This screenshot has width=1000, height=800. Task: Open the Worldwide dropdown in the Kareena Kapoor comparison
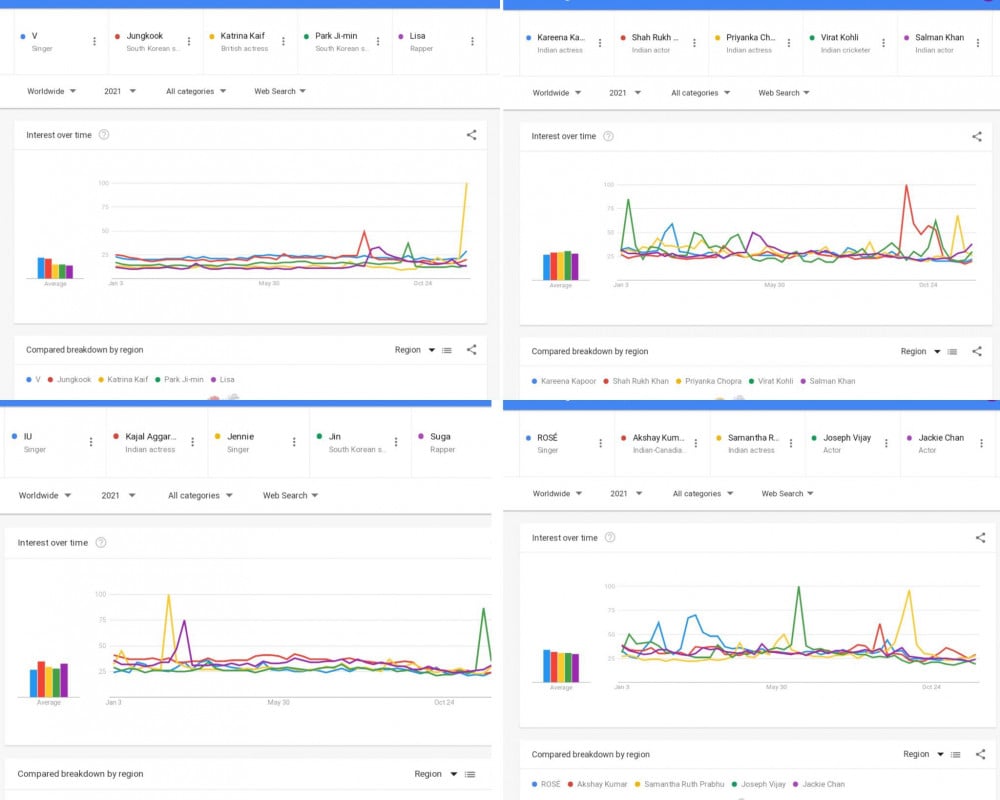[557, 93]
